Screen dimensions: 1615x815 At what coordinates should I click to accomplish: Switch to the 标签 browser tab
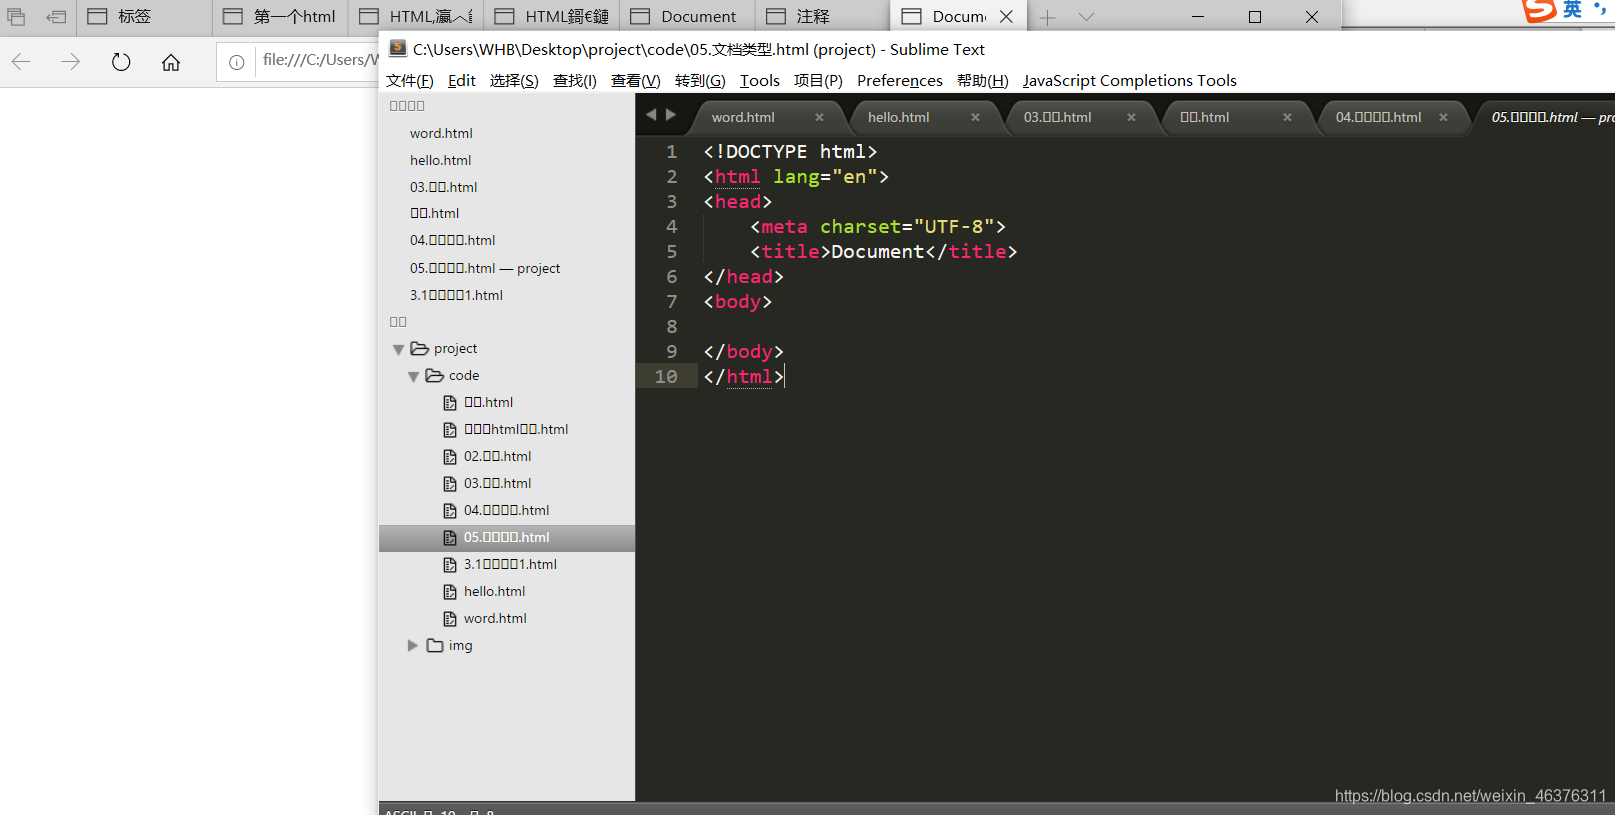(144, 17)
